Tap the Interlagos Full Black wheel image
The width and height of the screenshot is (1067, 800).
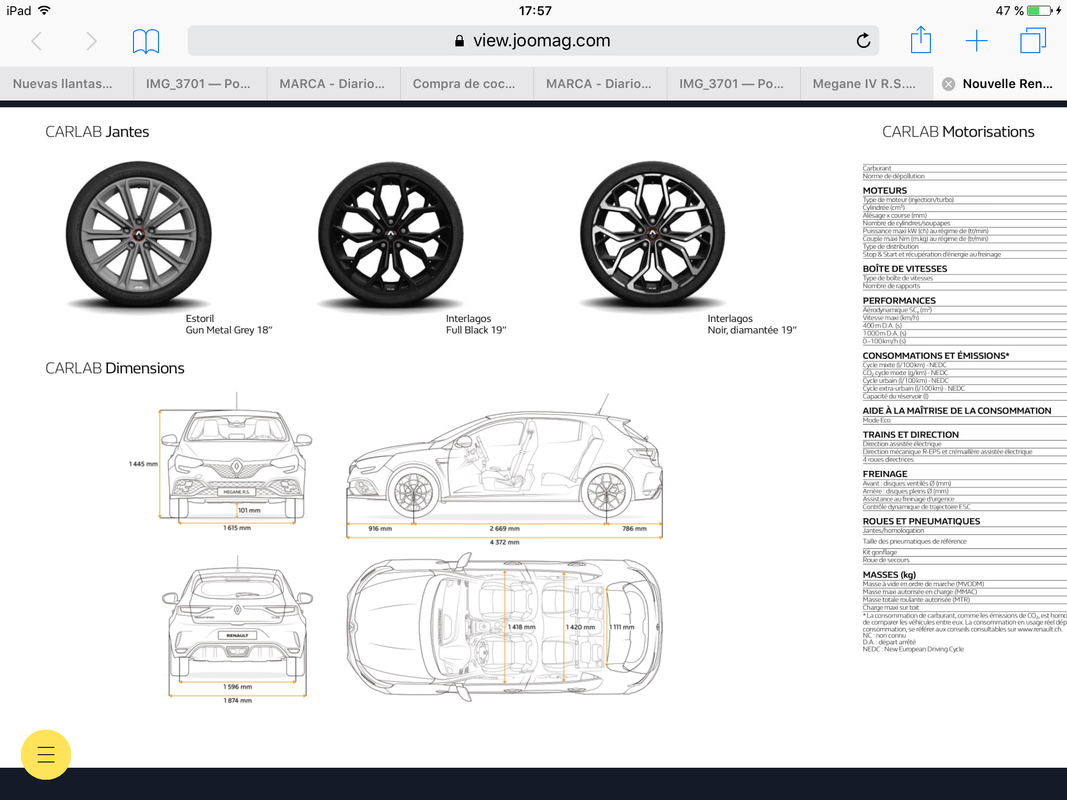click(x=391, y=234)
